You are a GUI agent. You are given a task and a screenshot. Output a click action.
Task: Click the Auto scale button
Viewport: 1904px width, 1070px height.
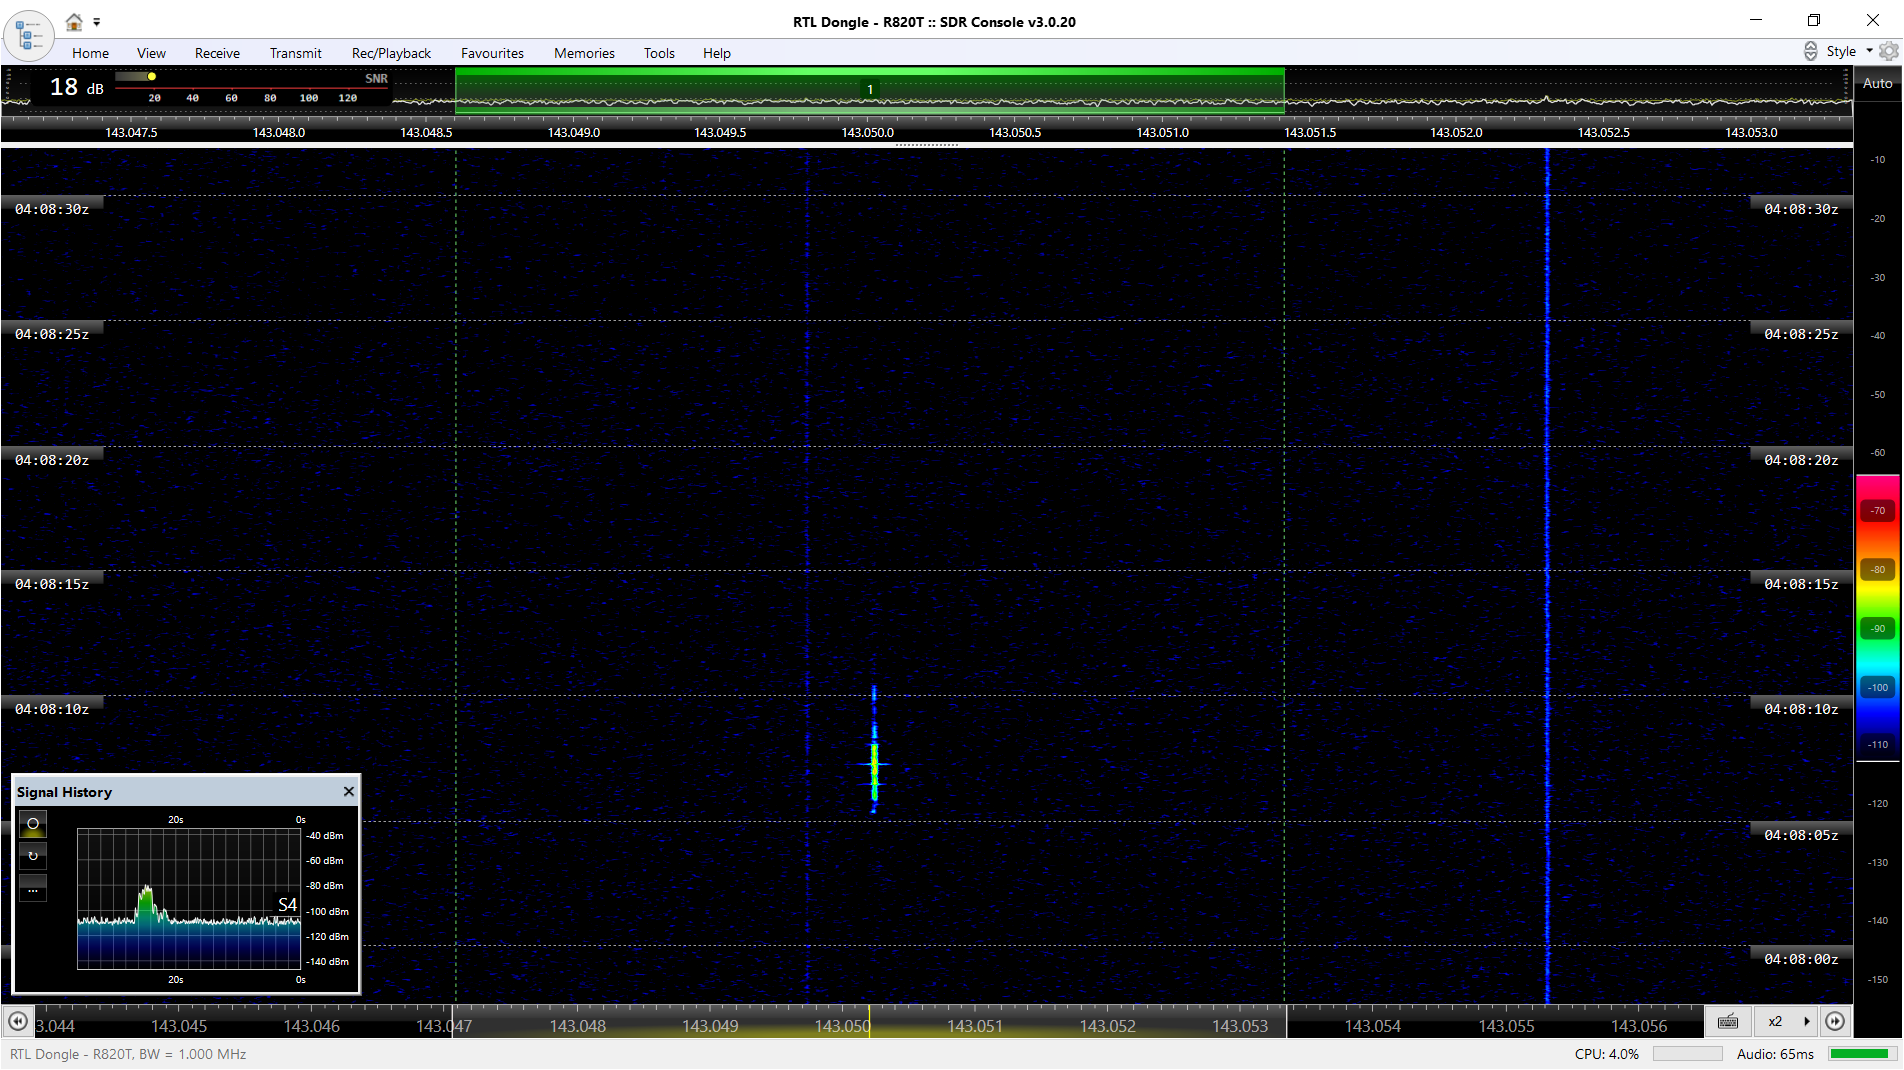click(1877, 83)
